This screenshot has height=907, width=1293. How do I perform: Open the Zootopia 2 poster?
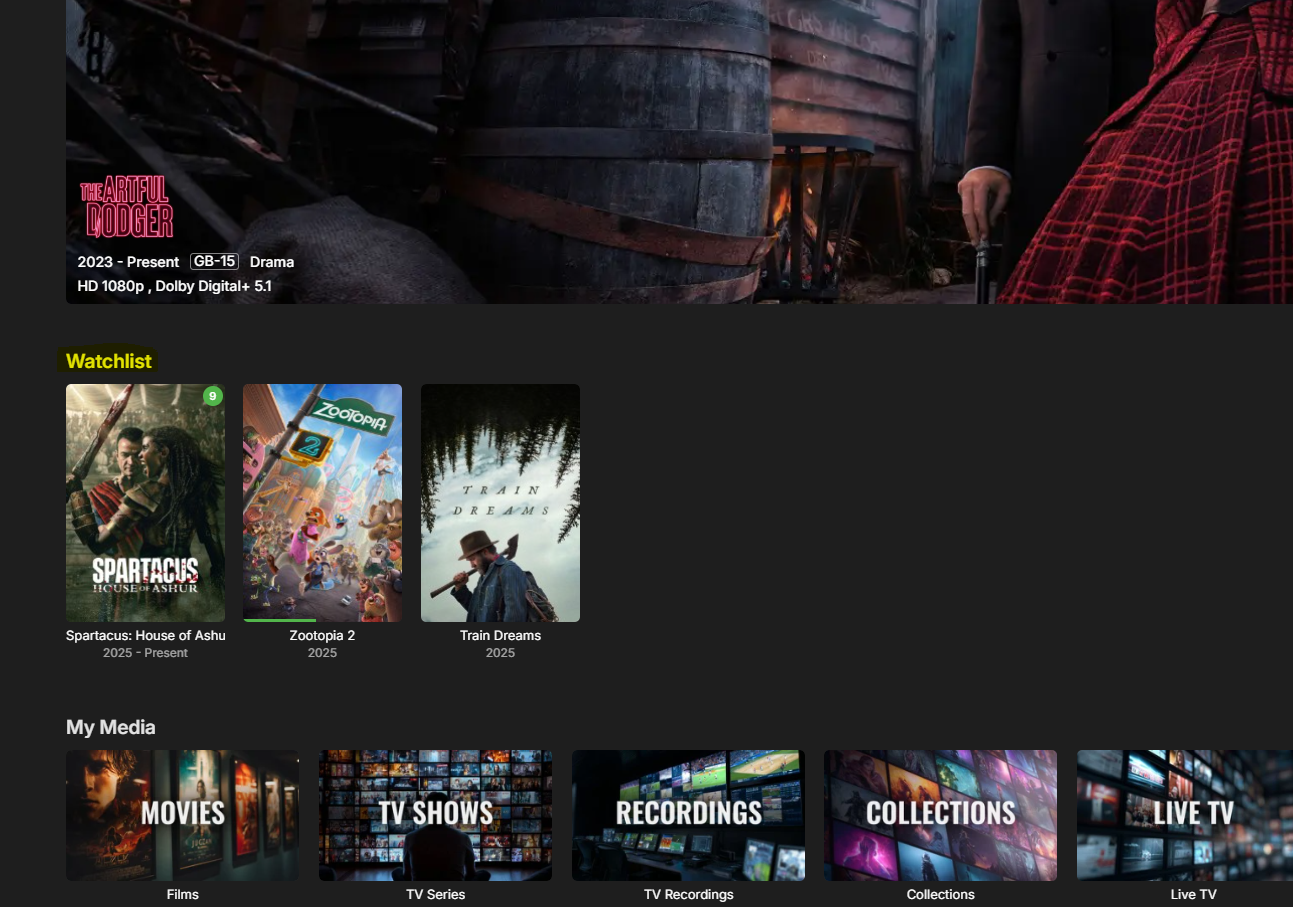coord(322,503)
